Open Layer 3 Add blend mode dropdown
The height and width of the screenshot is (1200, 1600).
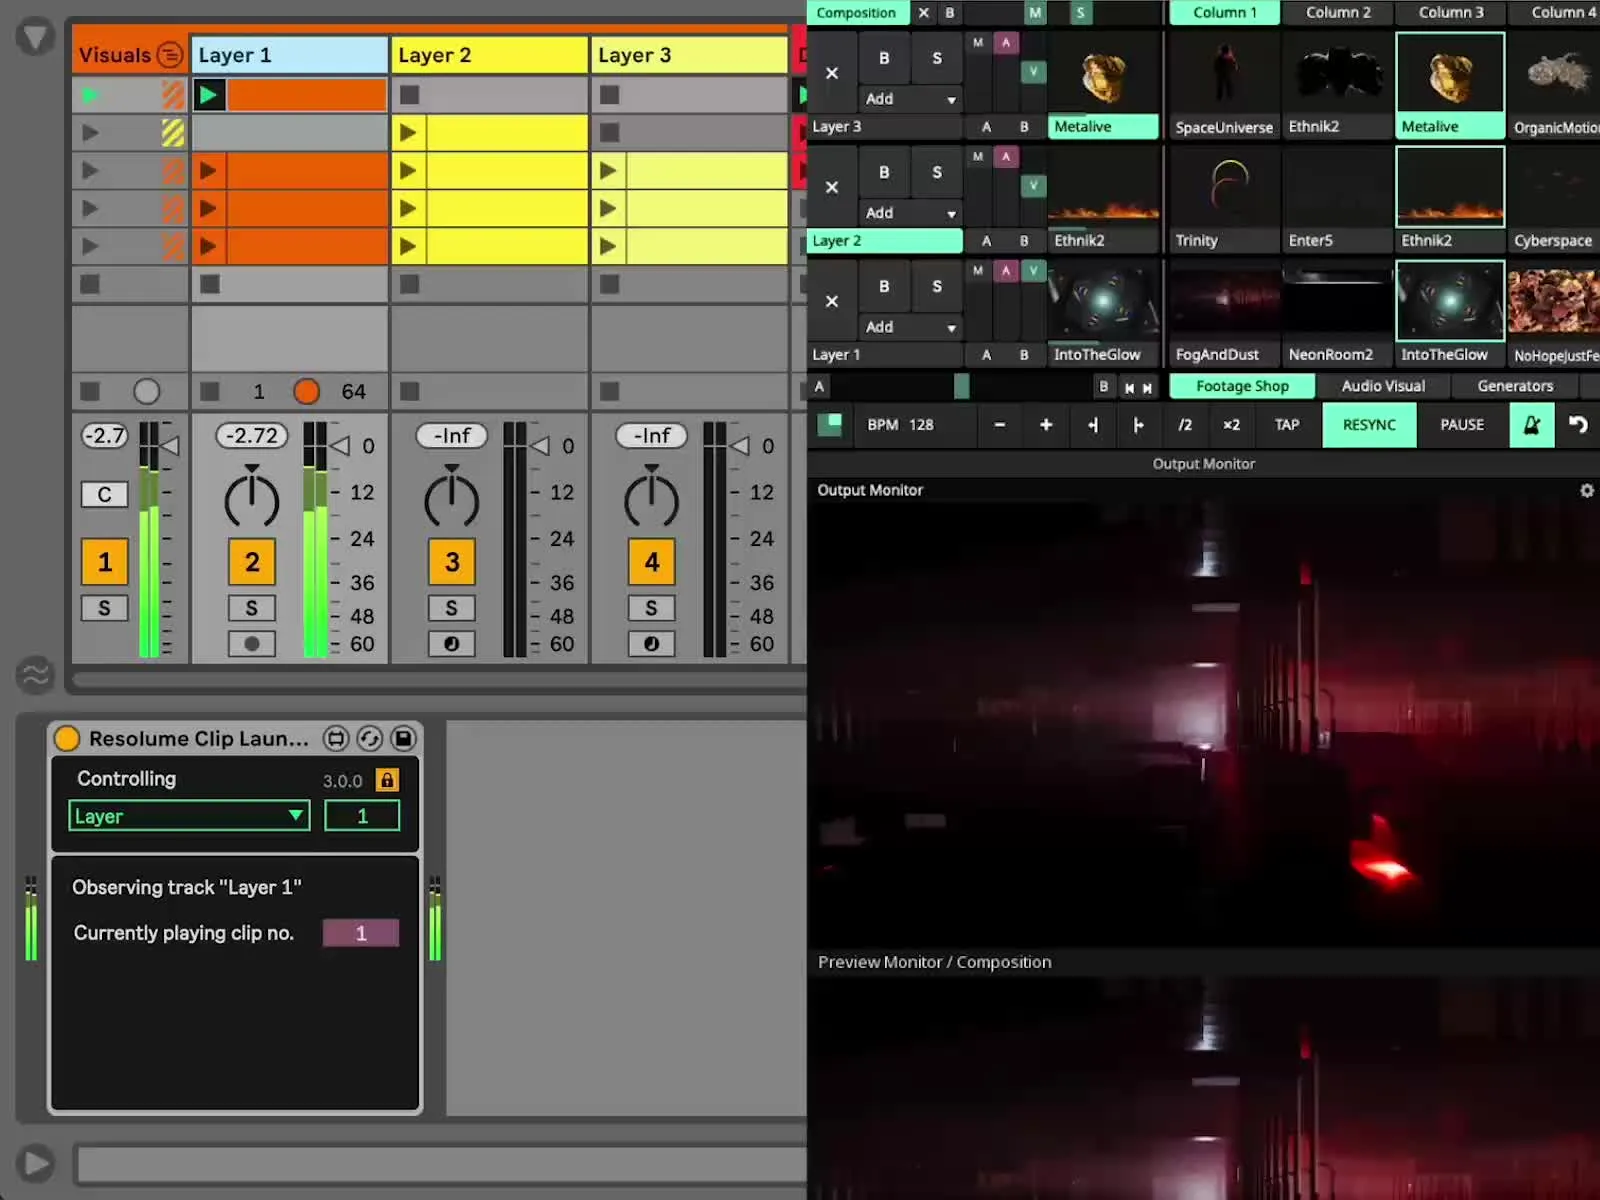910,99
